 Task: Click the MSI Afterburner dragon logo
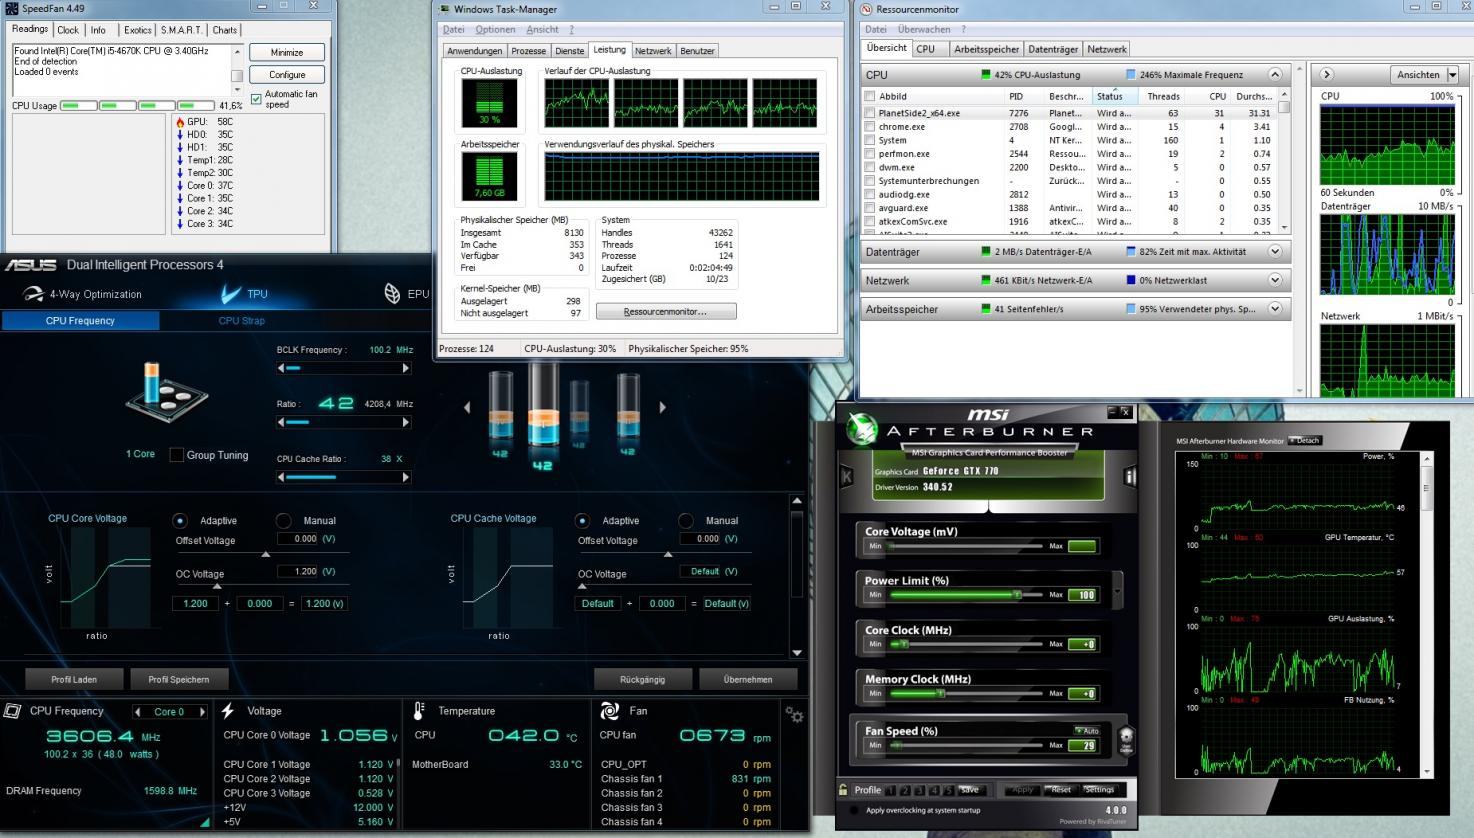[861, 429]
